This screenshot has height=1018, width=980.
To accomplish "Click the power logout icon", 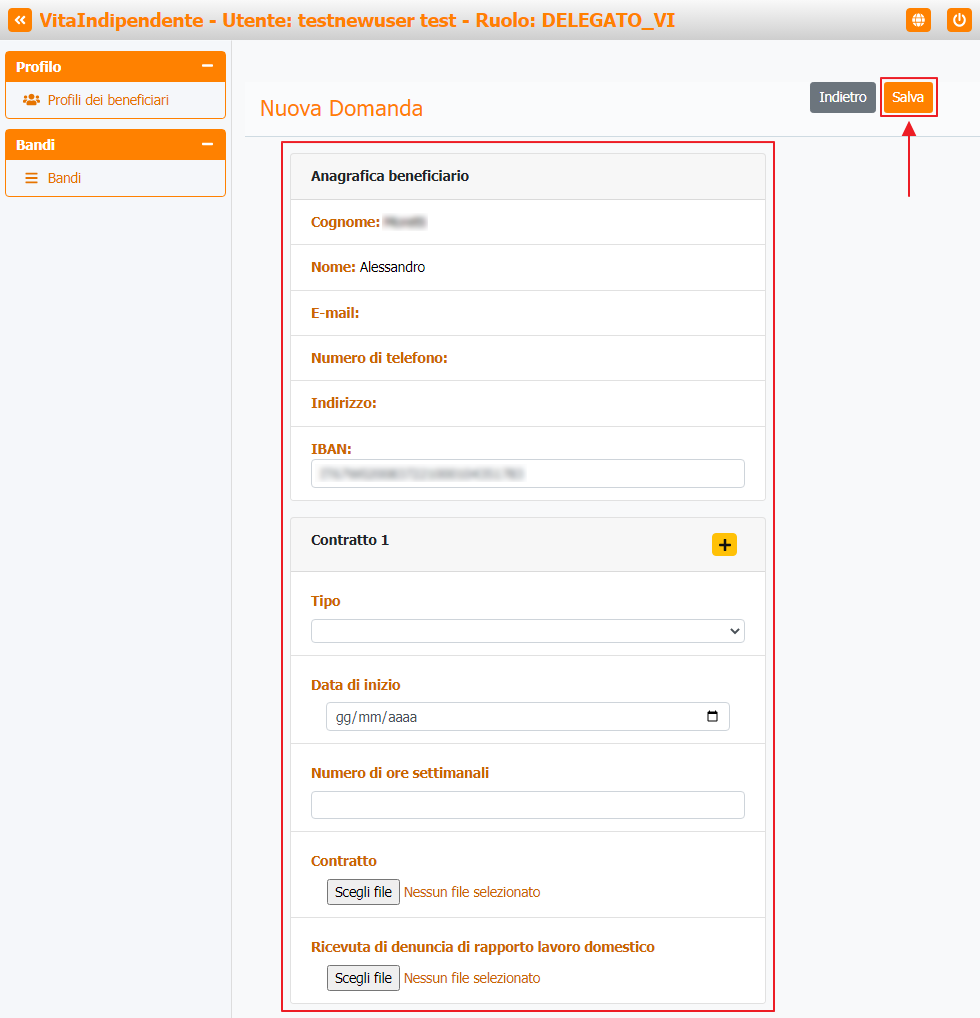I will click(x=959, y=20).
